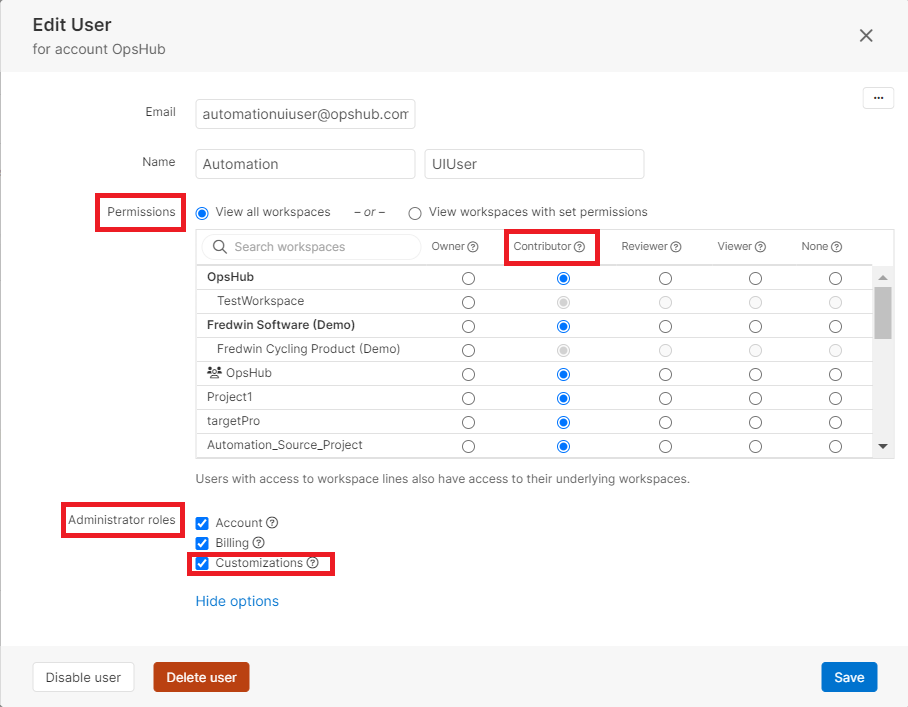Open the three-dot more options menu
Viewport: 908px width, 707px height.
tap(878, 98)
